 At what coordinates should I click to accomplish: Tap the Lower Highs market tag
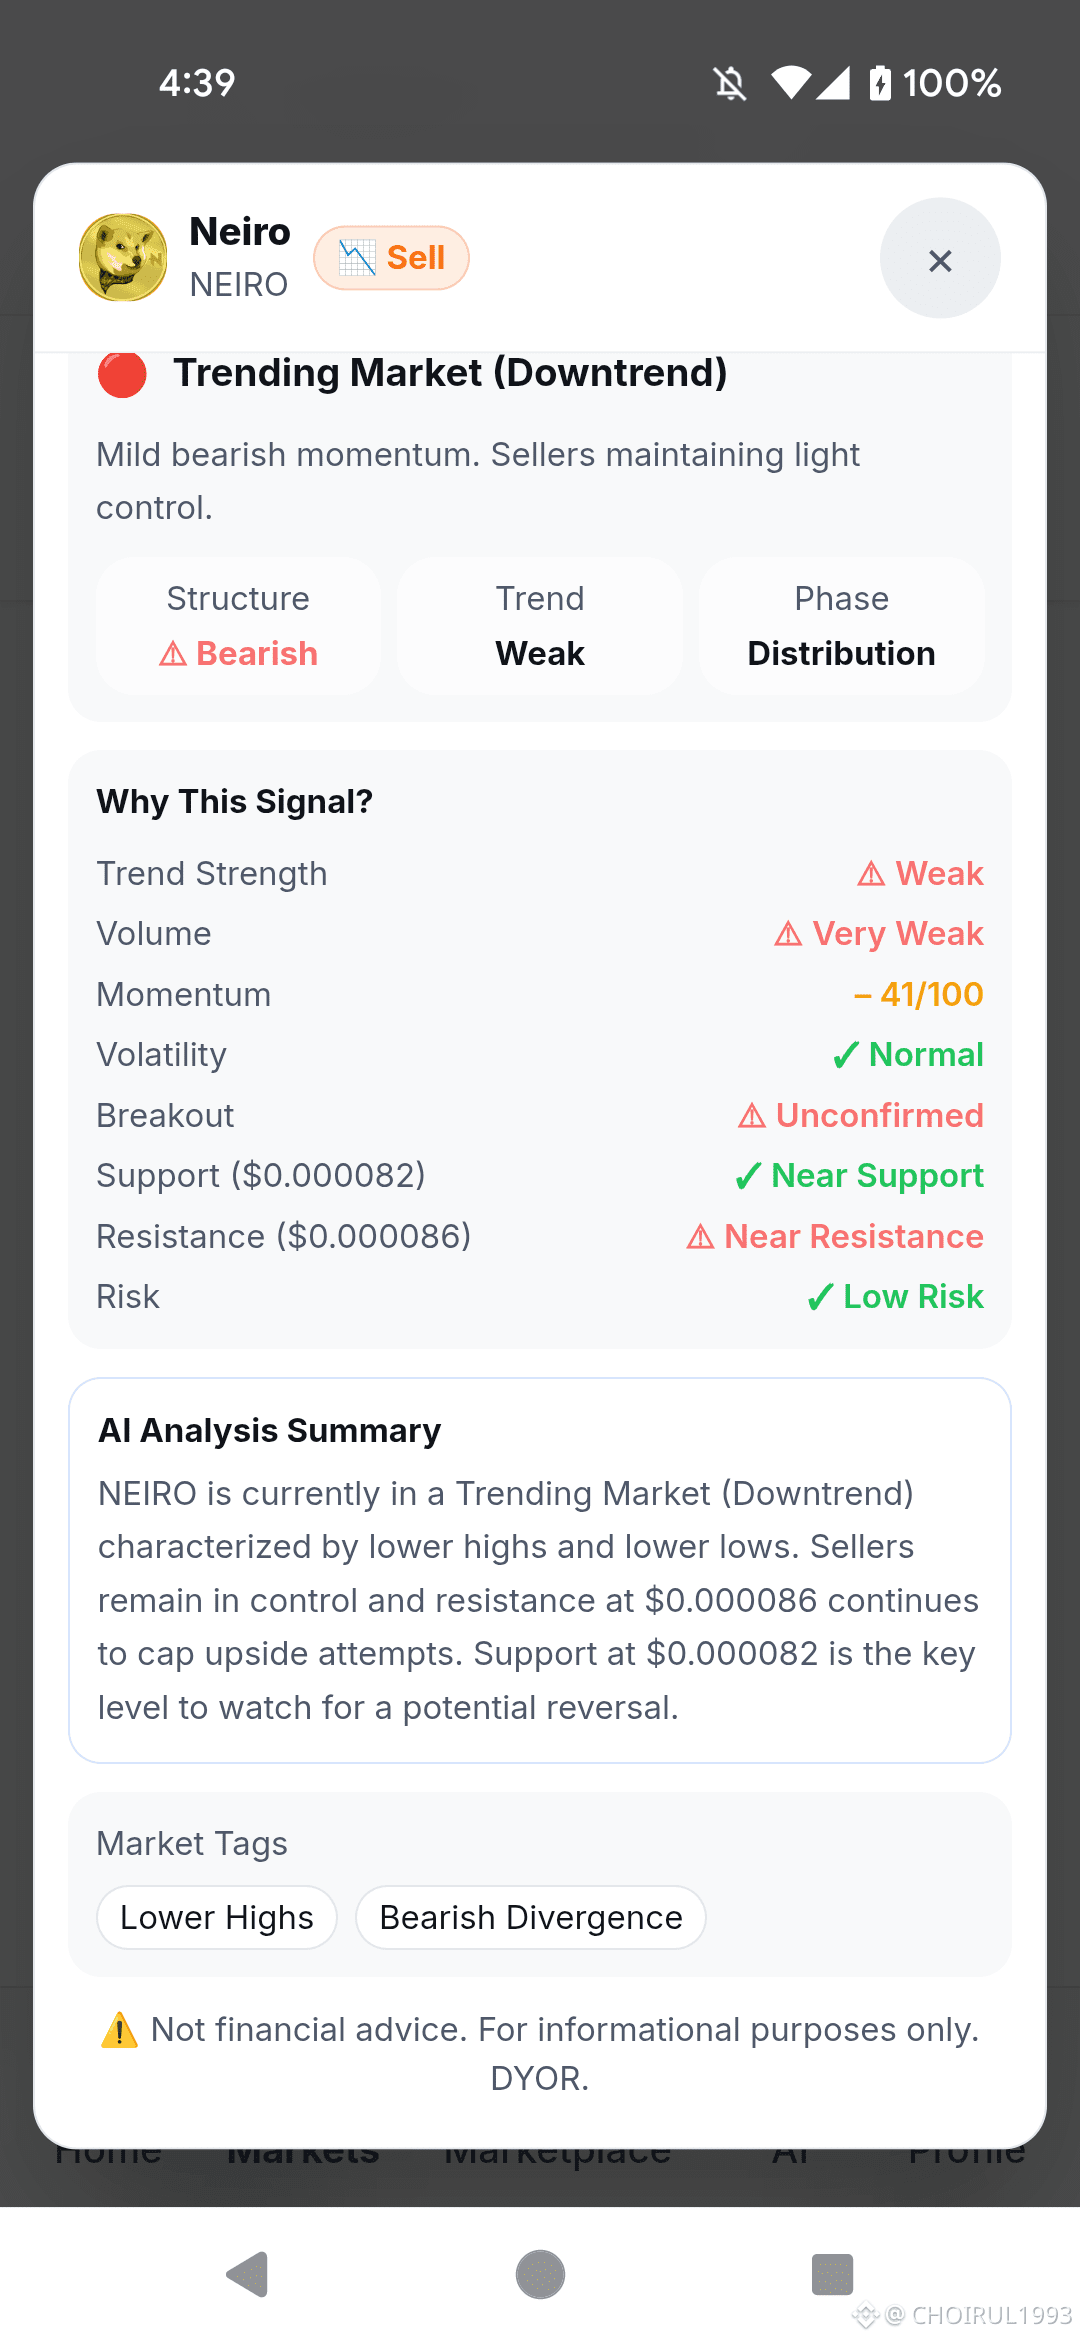[217, 1917]
